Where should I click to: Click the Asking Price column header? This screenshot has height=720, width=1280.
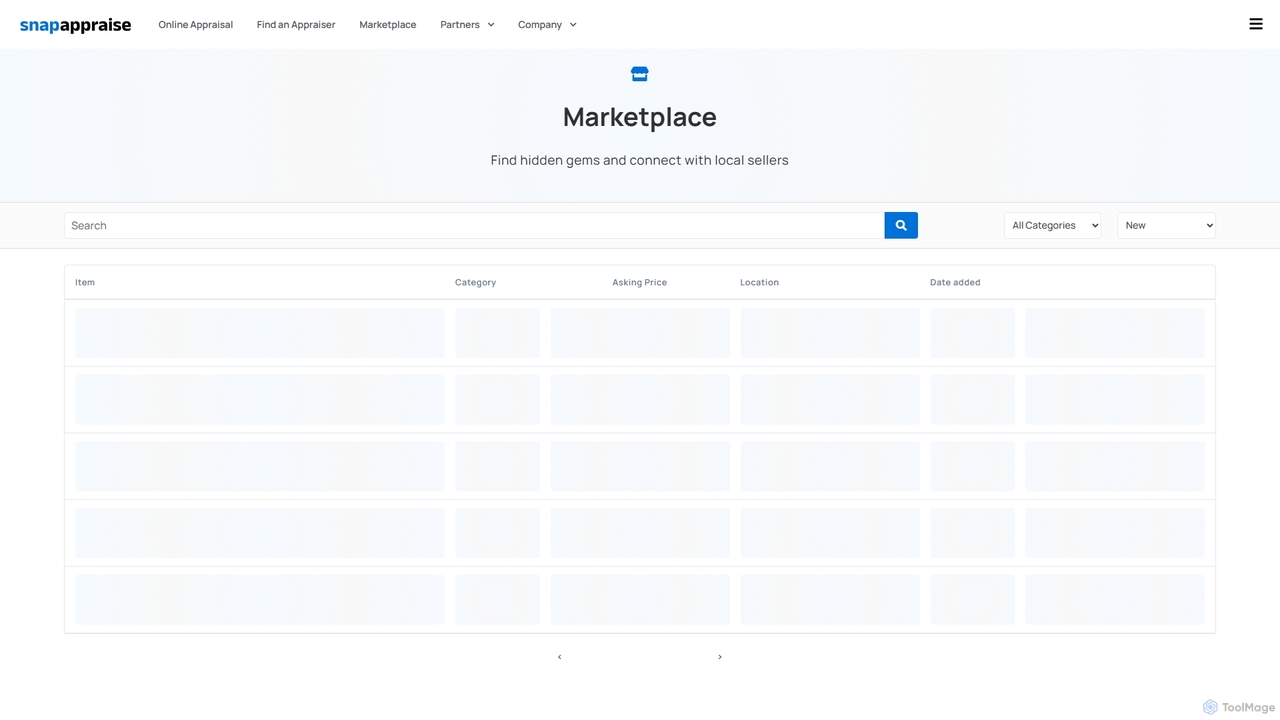[x=640, y=282]
